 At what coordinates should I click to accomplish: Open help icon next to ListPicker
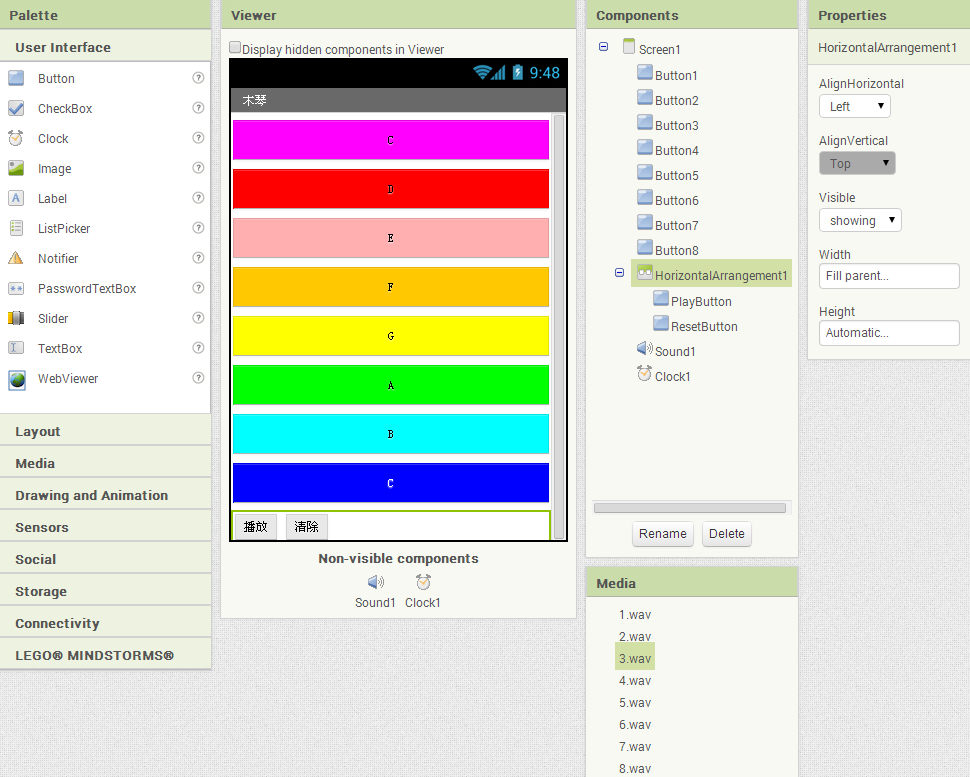pos(198,228)
